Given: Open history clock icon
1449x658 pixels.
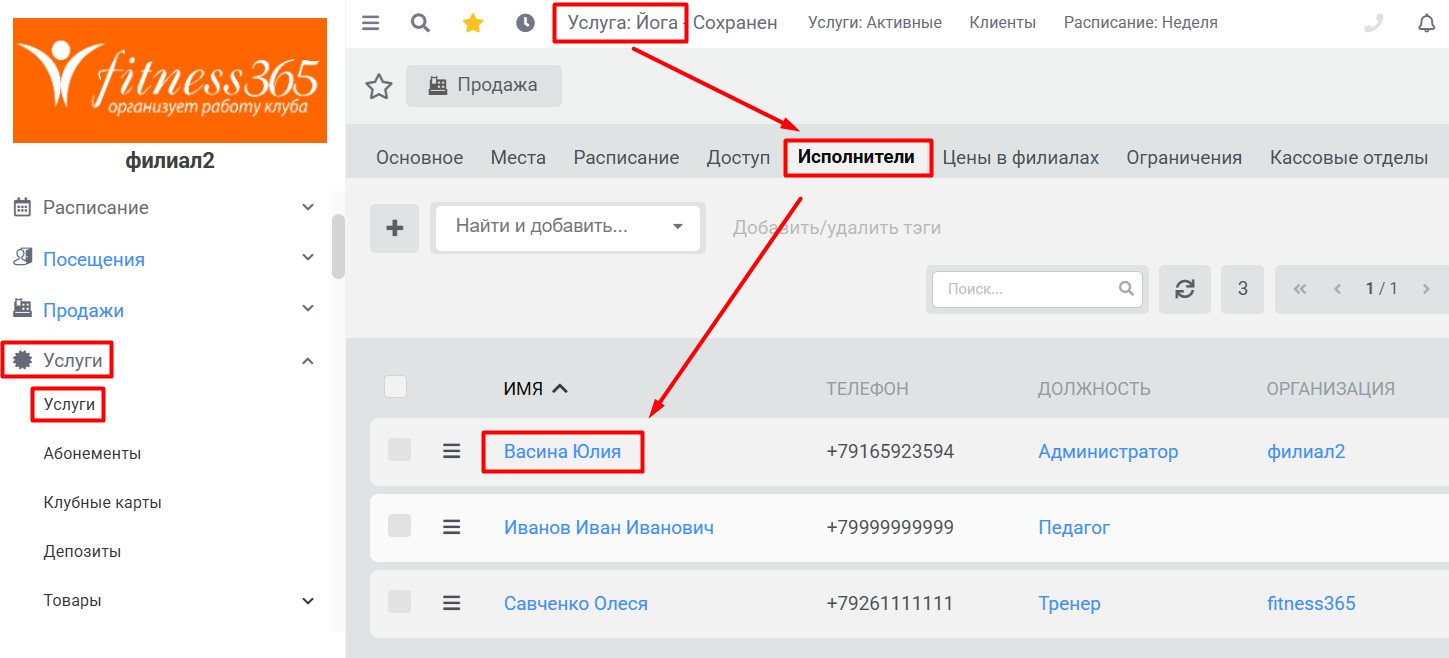Looking at the screenshot, I should [525, 23].
